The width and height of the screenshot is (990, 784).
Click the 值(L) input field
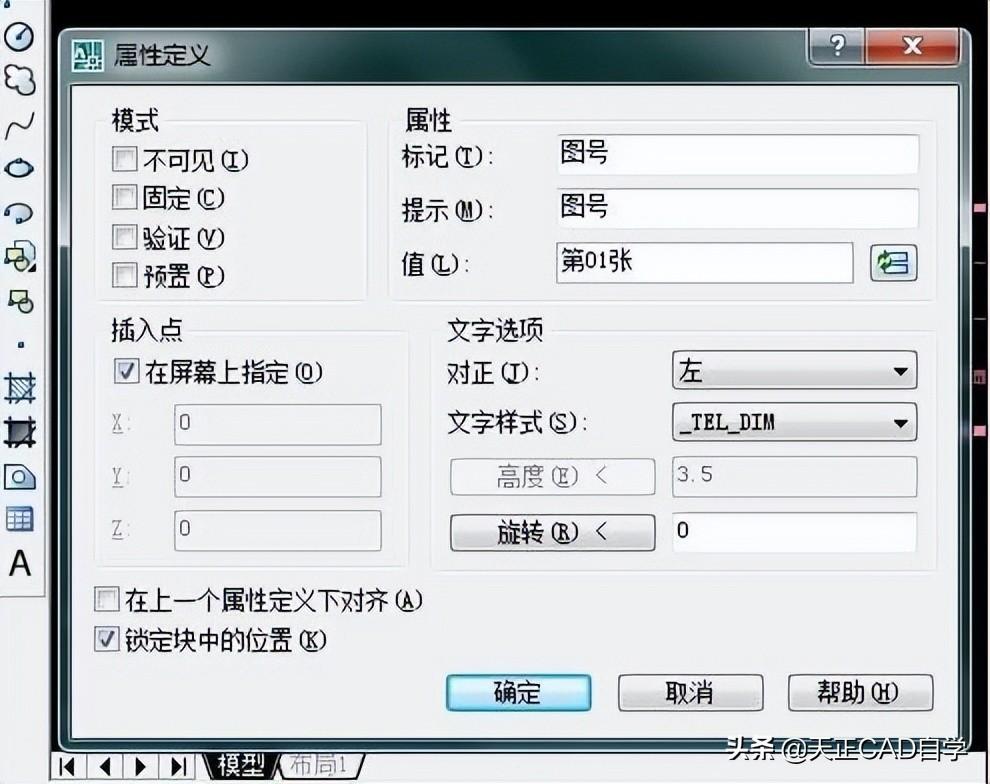[x=705, y=263]
